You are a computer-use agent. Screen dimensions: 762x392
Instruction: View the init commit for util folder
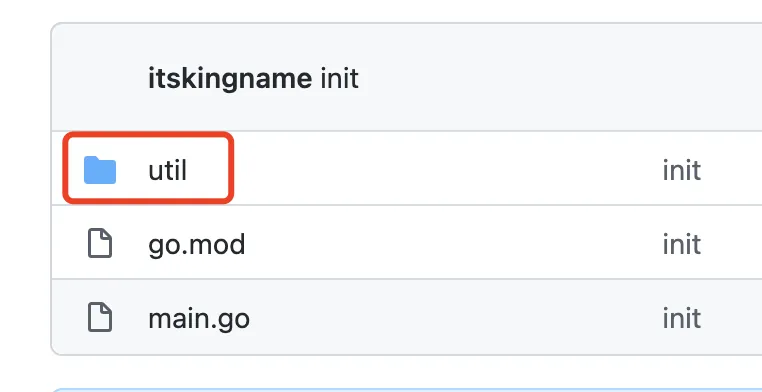(x=681, y=170)
